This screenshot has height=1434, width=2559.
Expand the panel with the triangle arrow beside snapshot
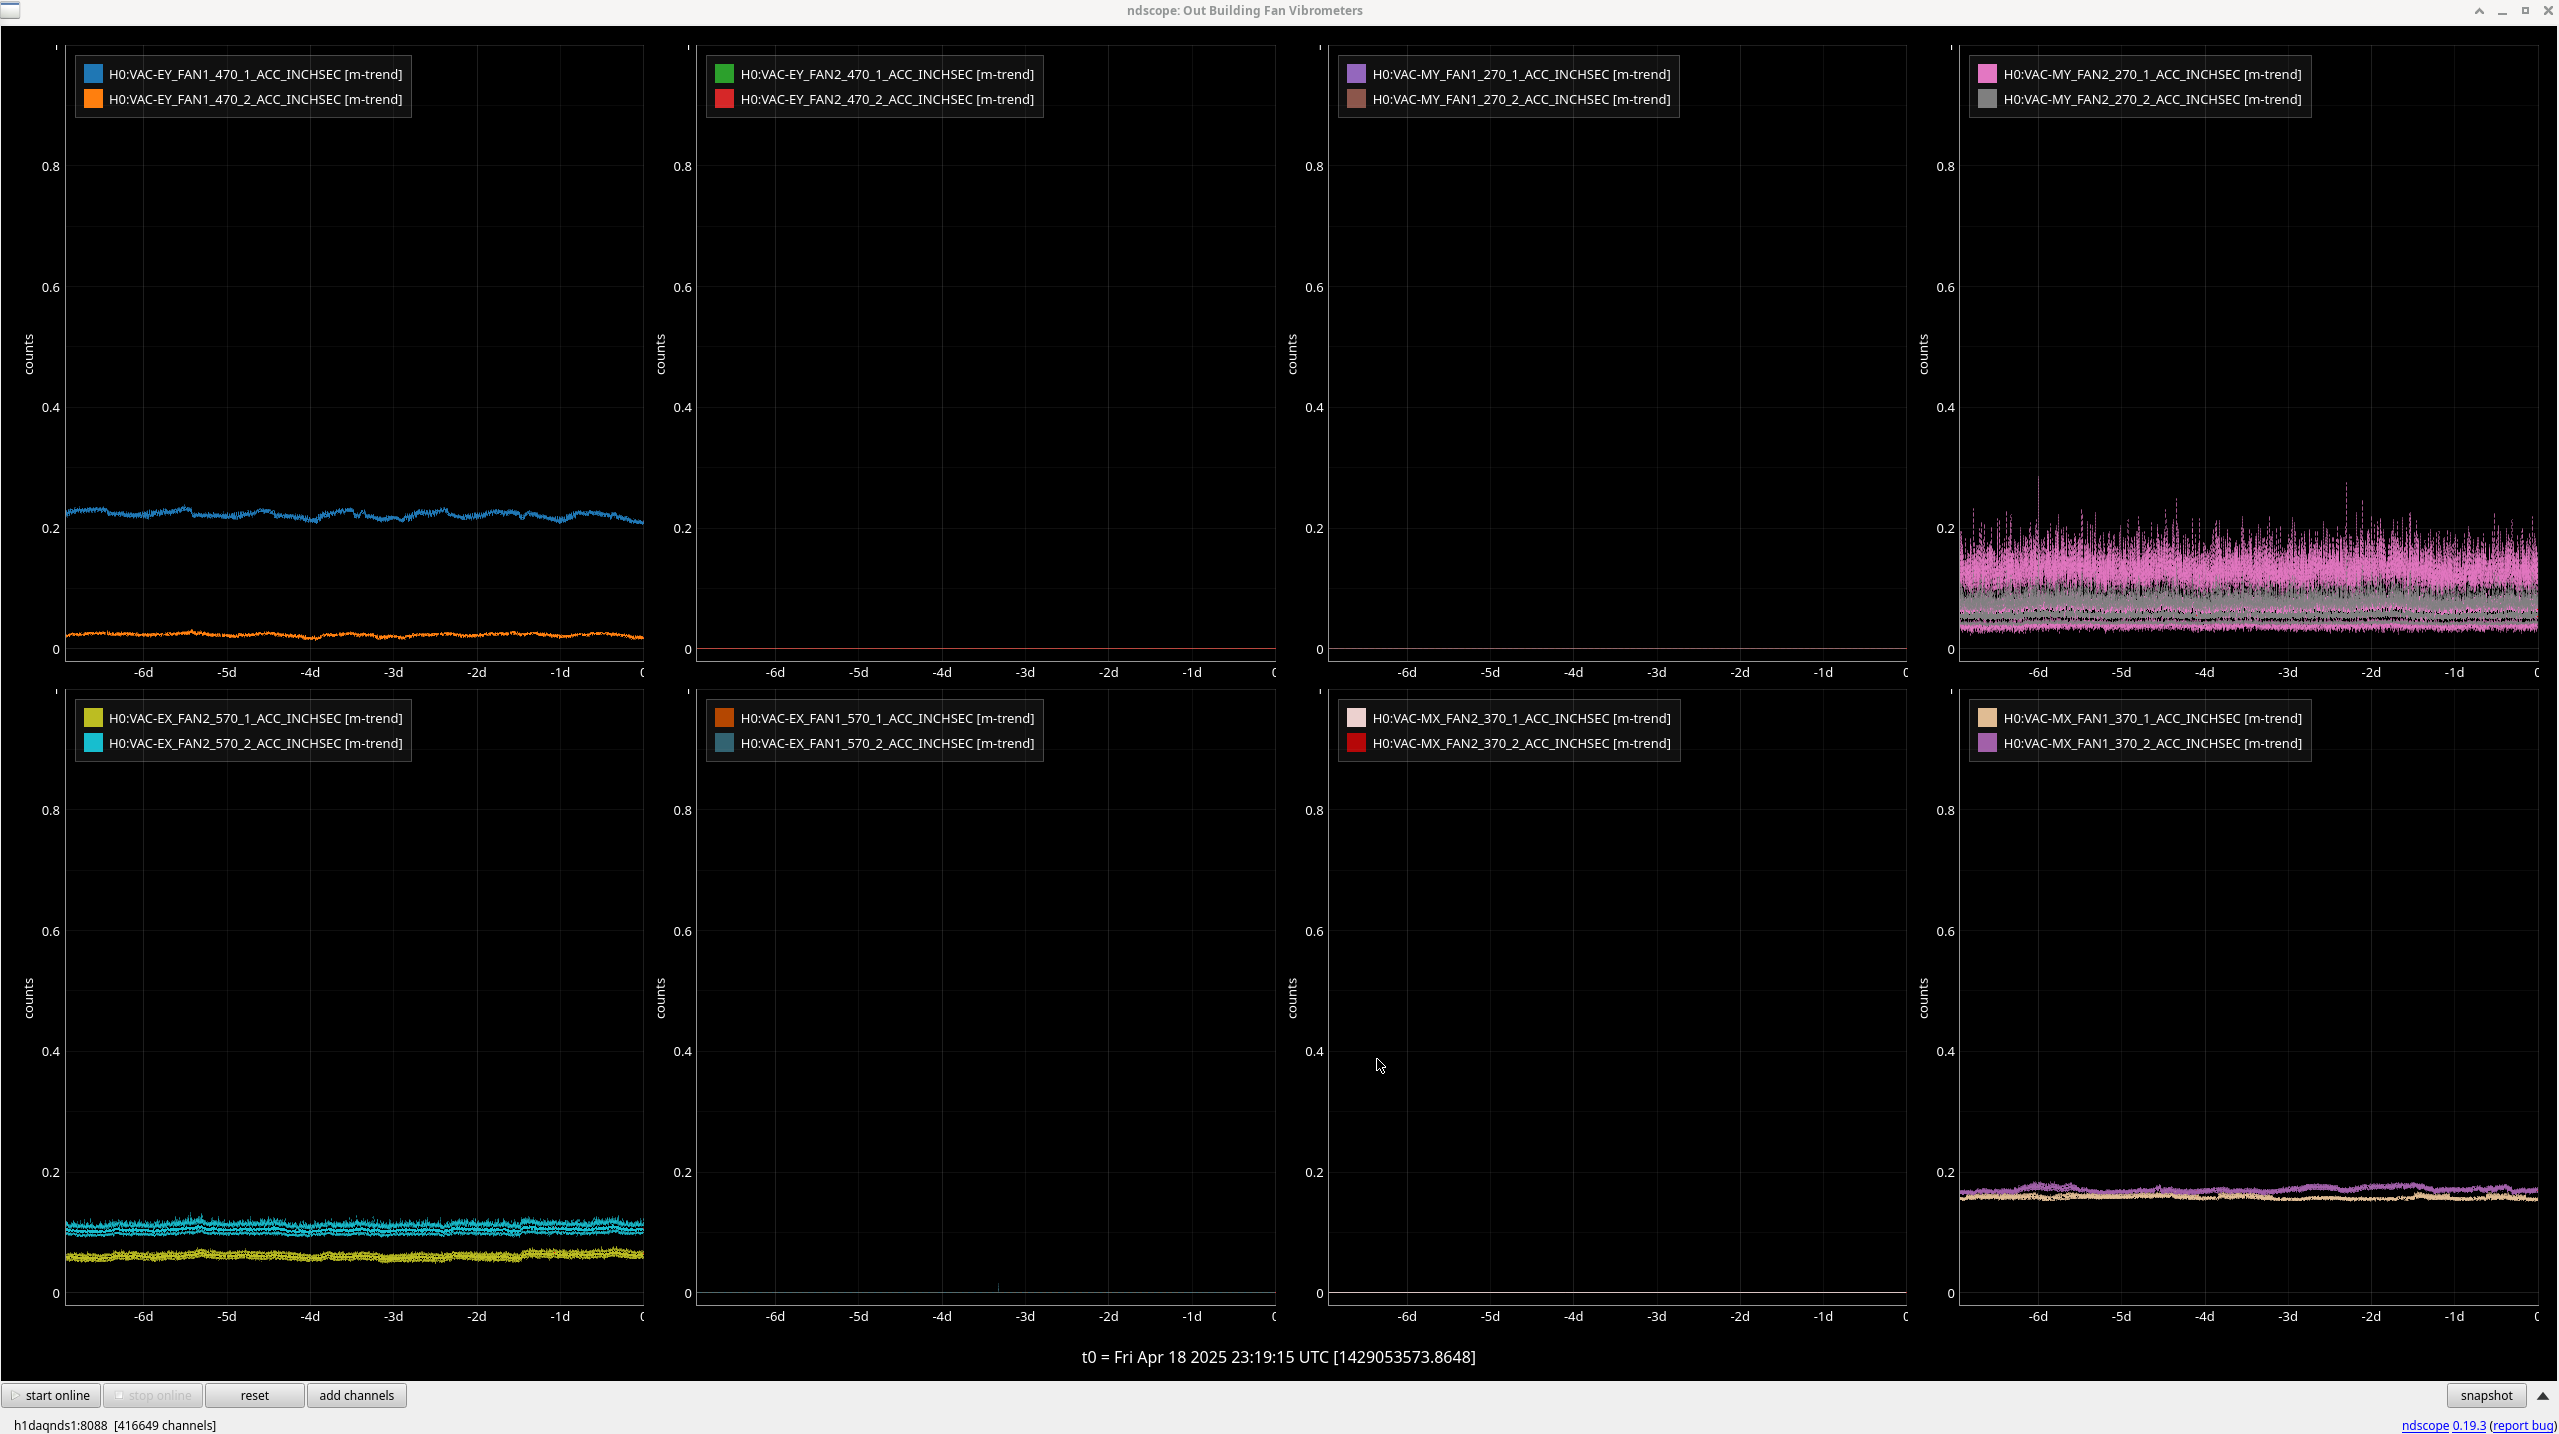click(x=2542, y=1395)
